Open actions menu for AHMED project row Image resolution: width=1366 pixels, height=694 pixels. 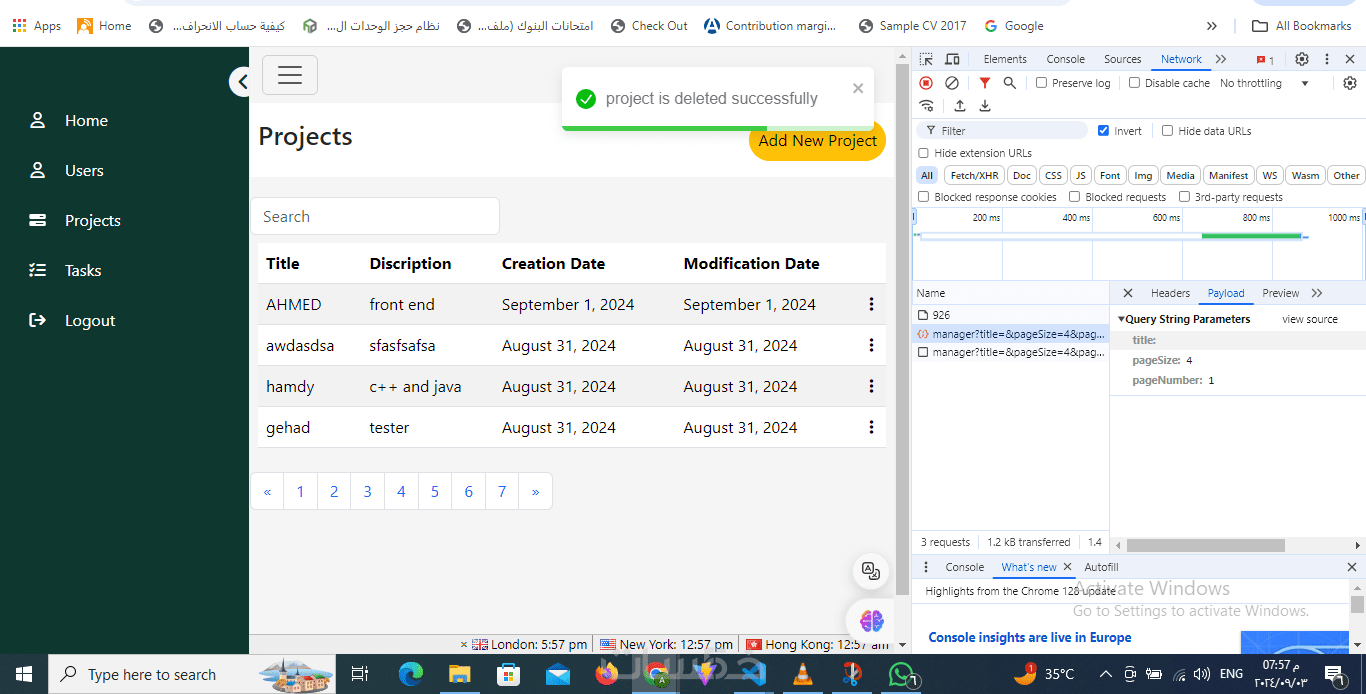click(871, 304)
